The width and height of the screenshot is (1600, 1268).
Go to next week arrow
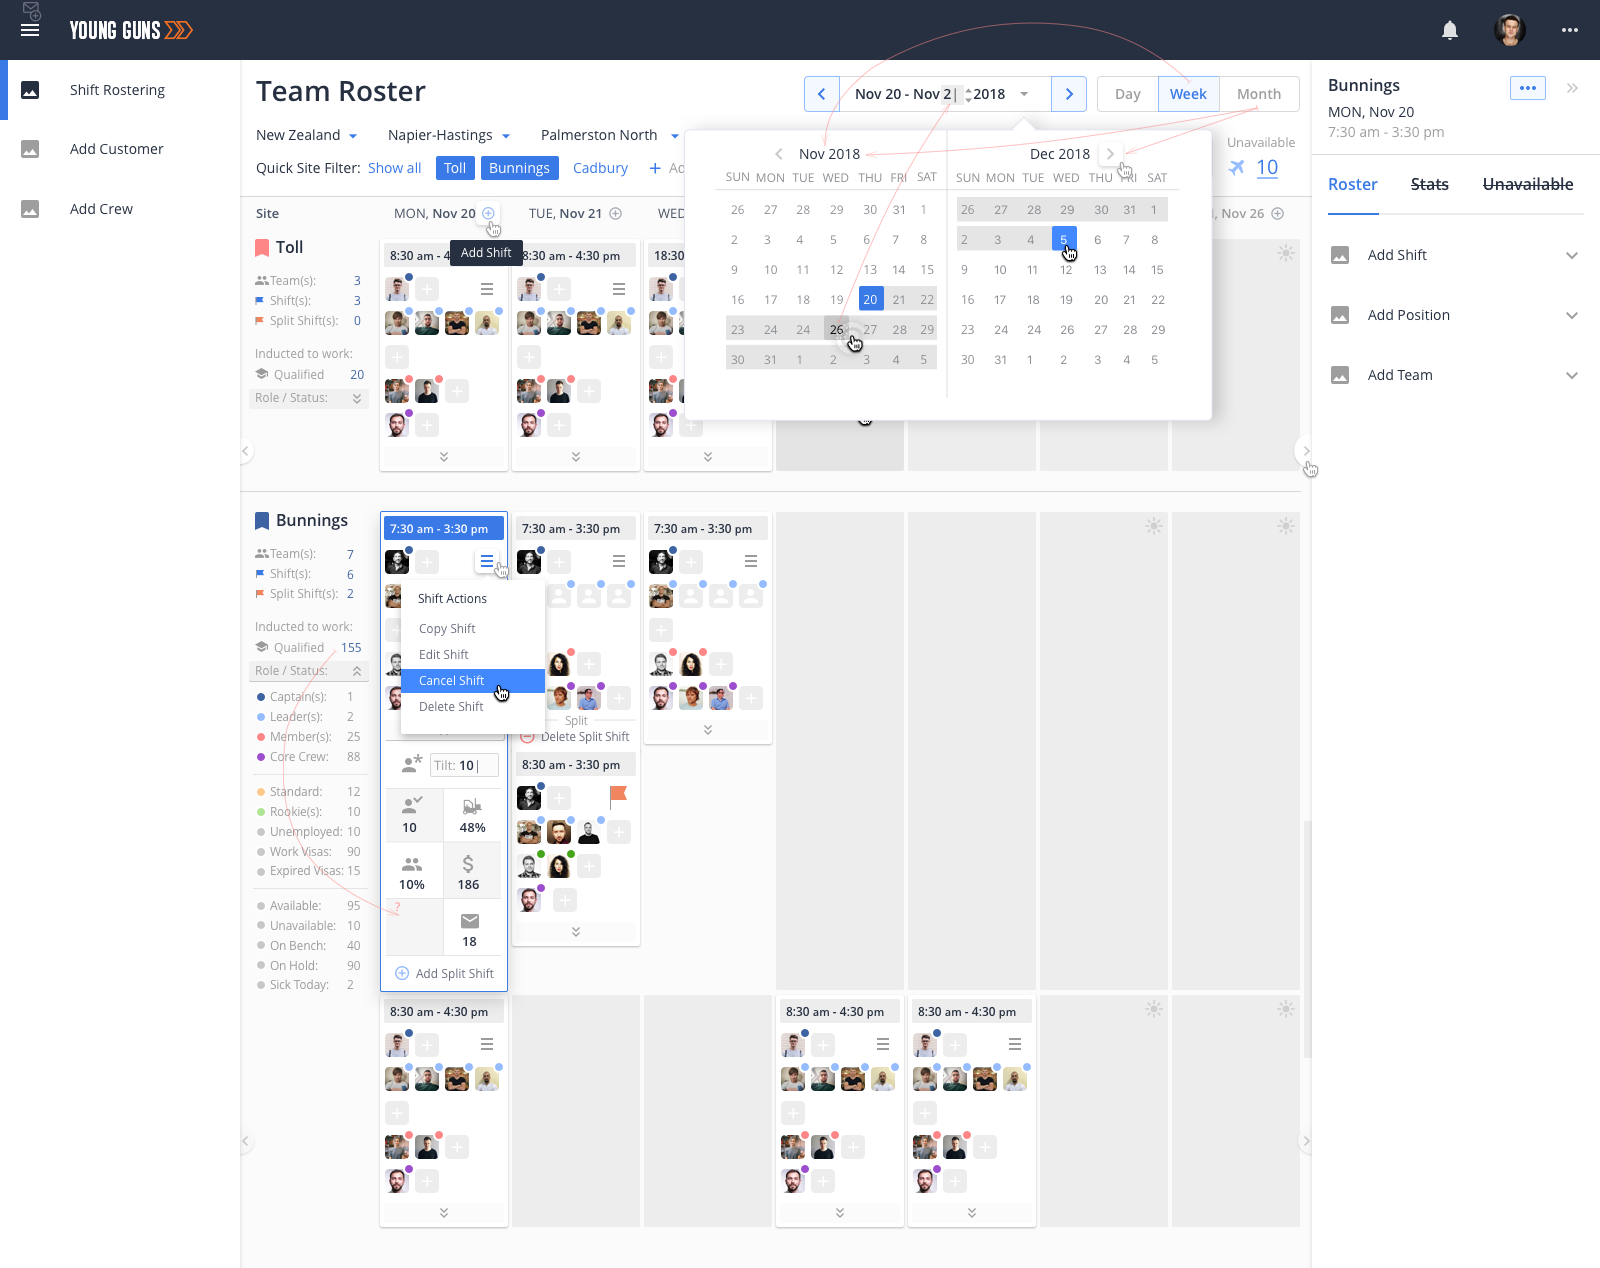click(1069, 94)
